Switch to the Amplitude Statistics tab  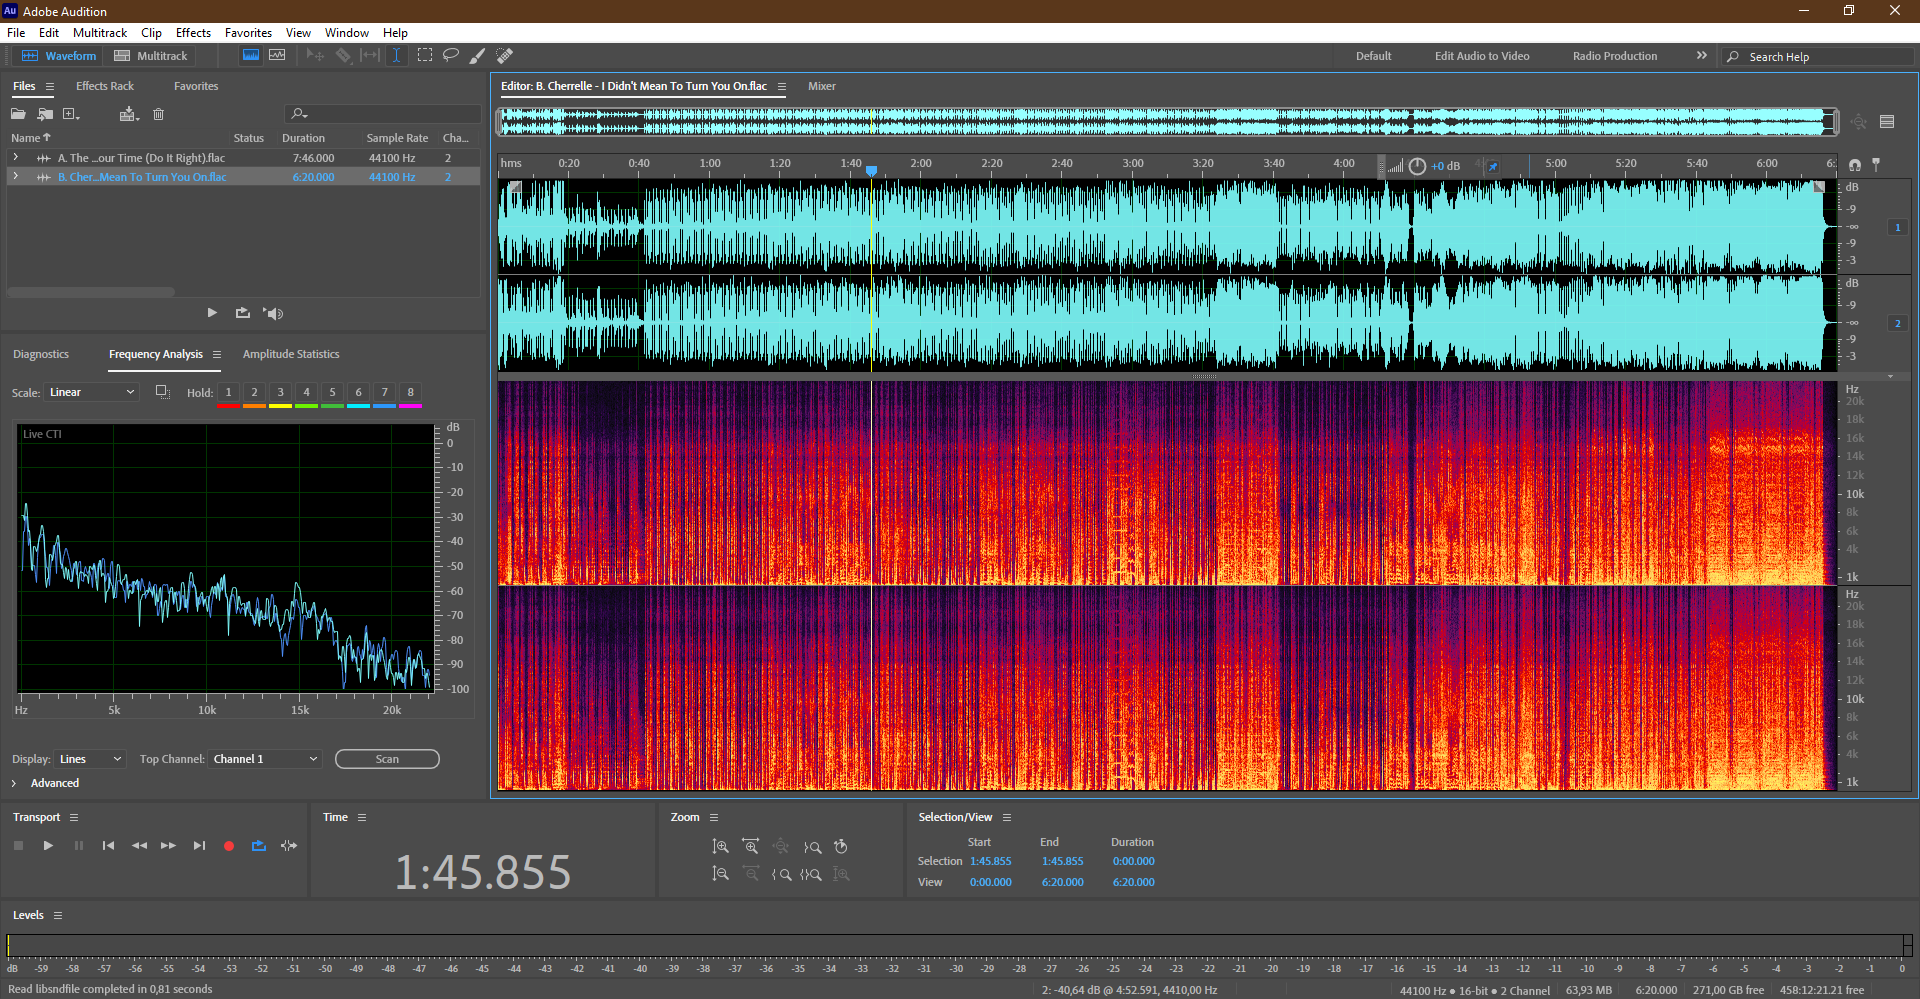click(x=291, y=355)
